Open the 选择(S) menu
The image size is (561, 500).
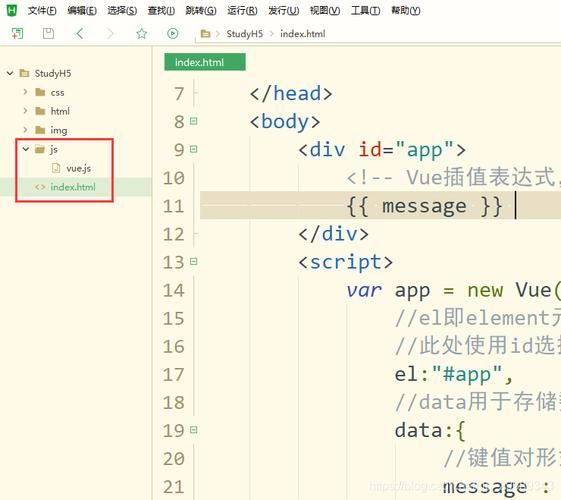[x=122, y=11]
